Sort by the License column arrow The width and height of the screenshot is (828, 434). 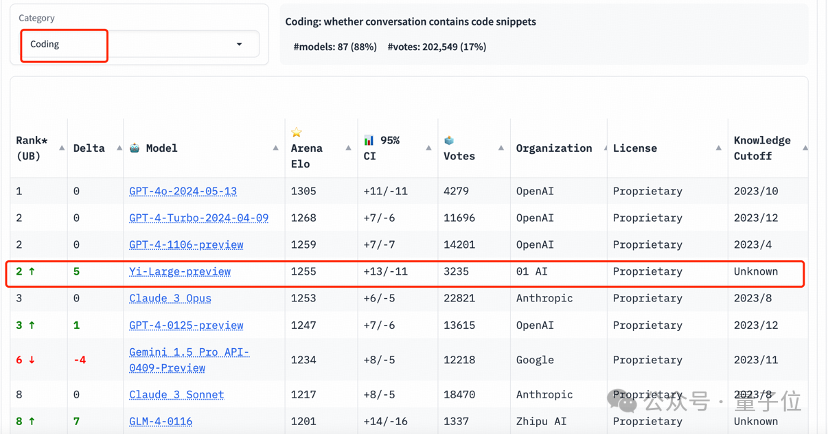pos(719,148)
